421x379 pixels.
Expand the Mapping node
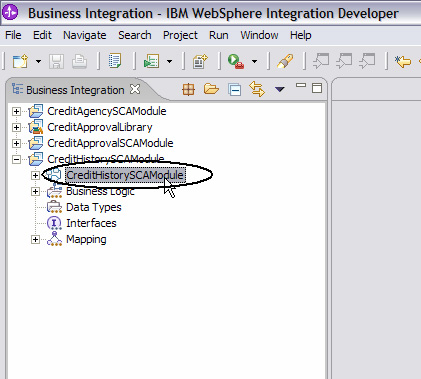[x=35, y=239]
